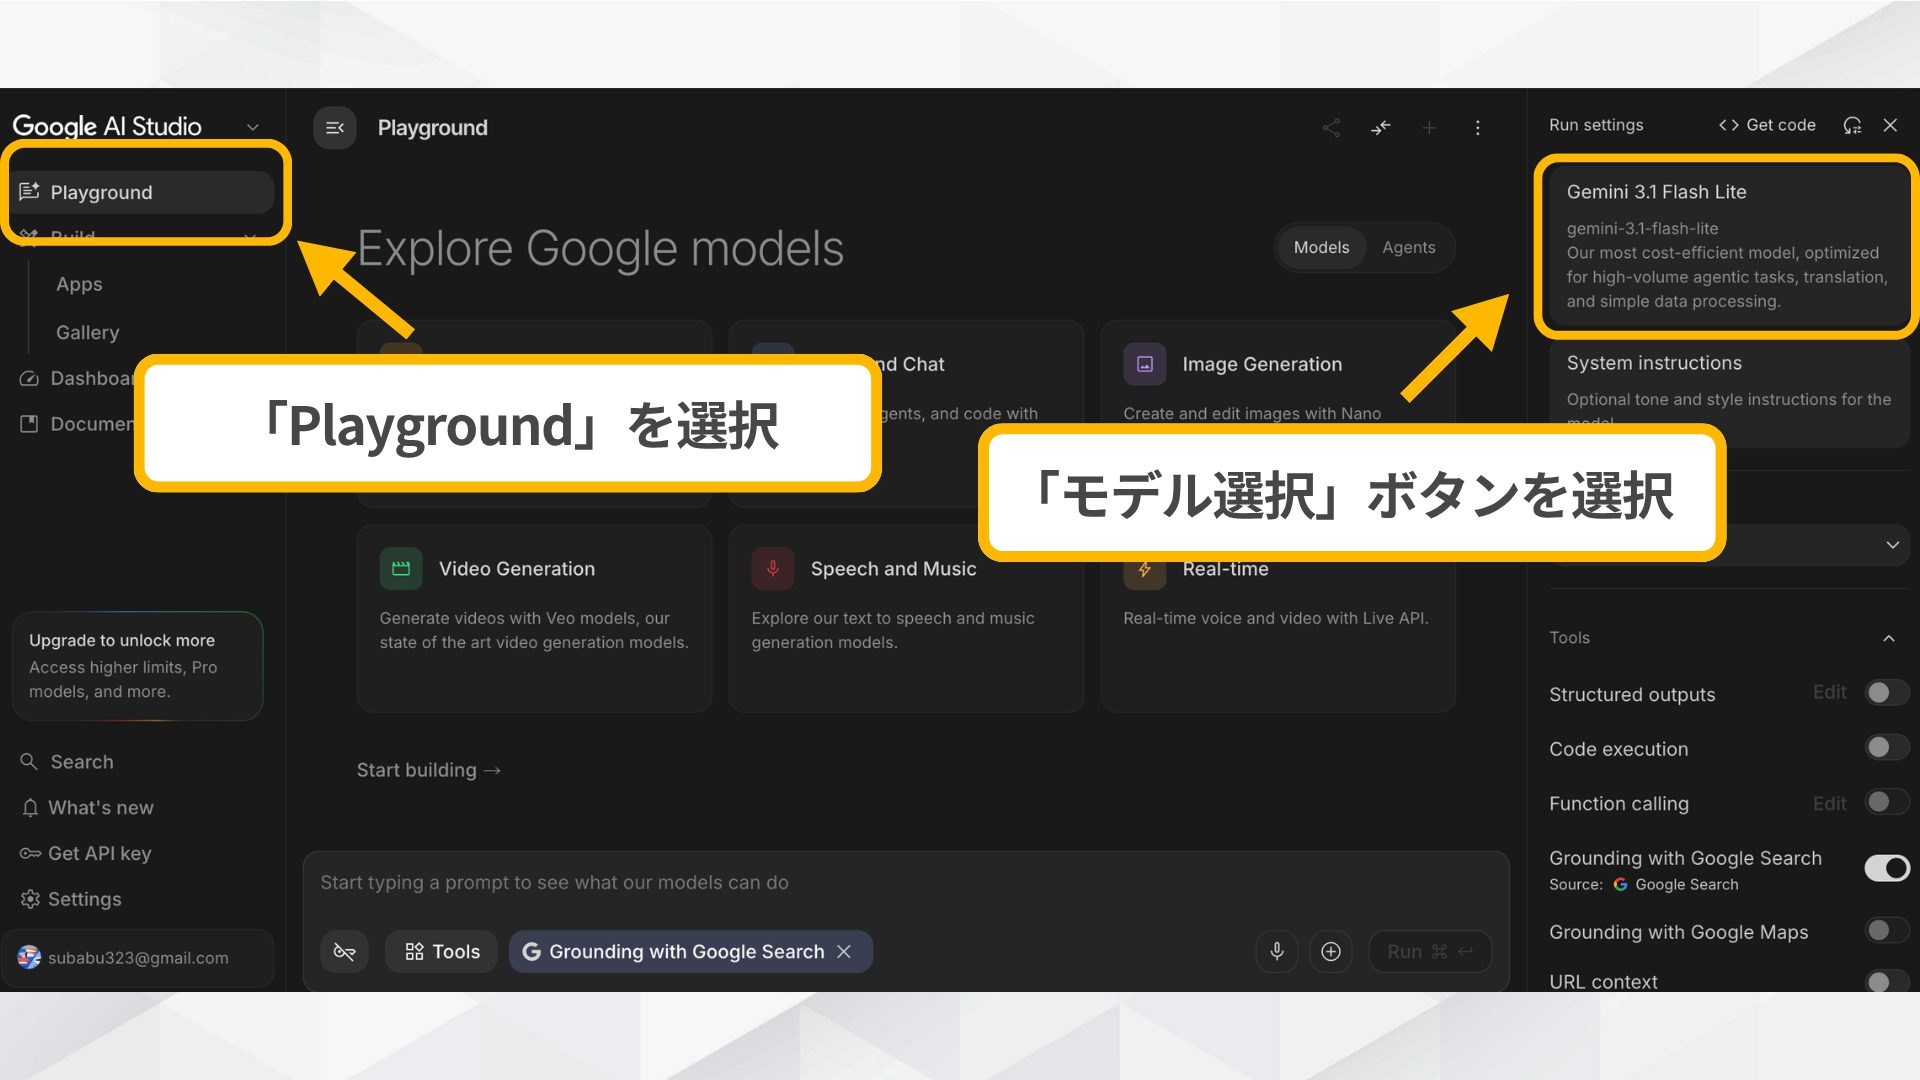Open Apps in the sidebar
1920x1080 pixels.
coord(79,284)
